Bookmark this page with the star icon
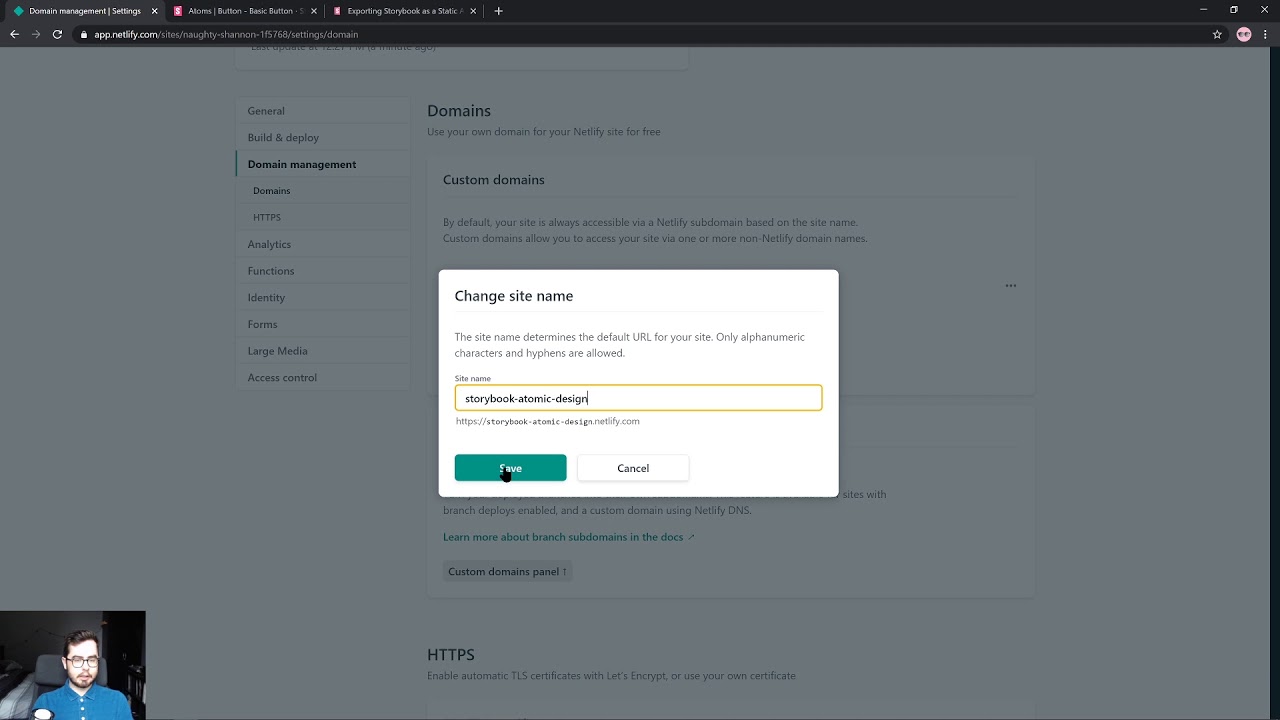 coord(1217,34)
